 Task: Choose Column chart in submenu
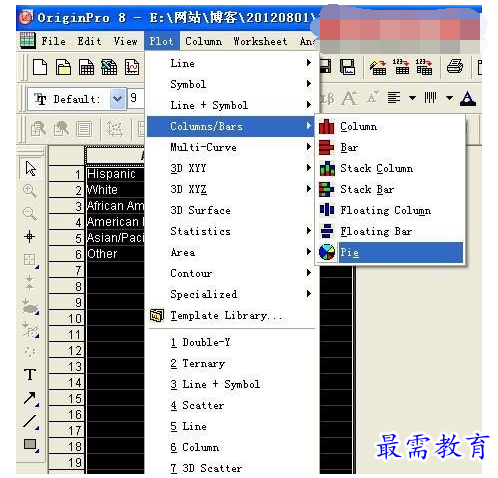pyautogui.click(x=390, y=127)
